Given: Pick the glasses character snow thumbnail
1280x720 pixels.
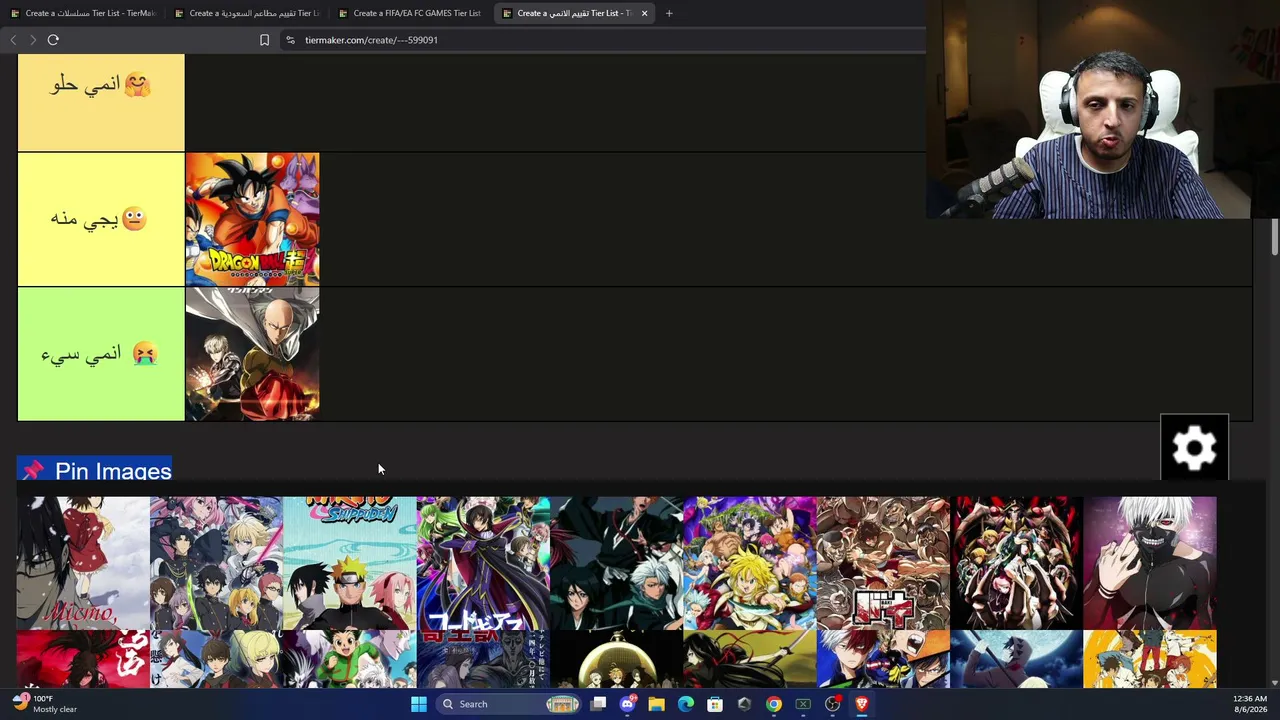Looking at the screenshot, I should 83,562.
